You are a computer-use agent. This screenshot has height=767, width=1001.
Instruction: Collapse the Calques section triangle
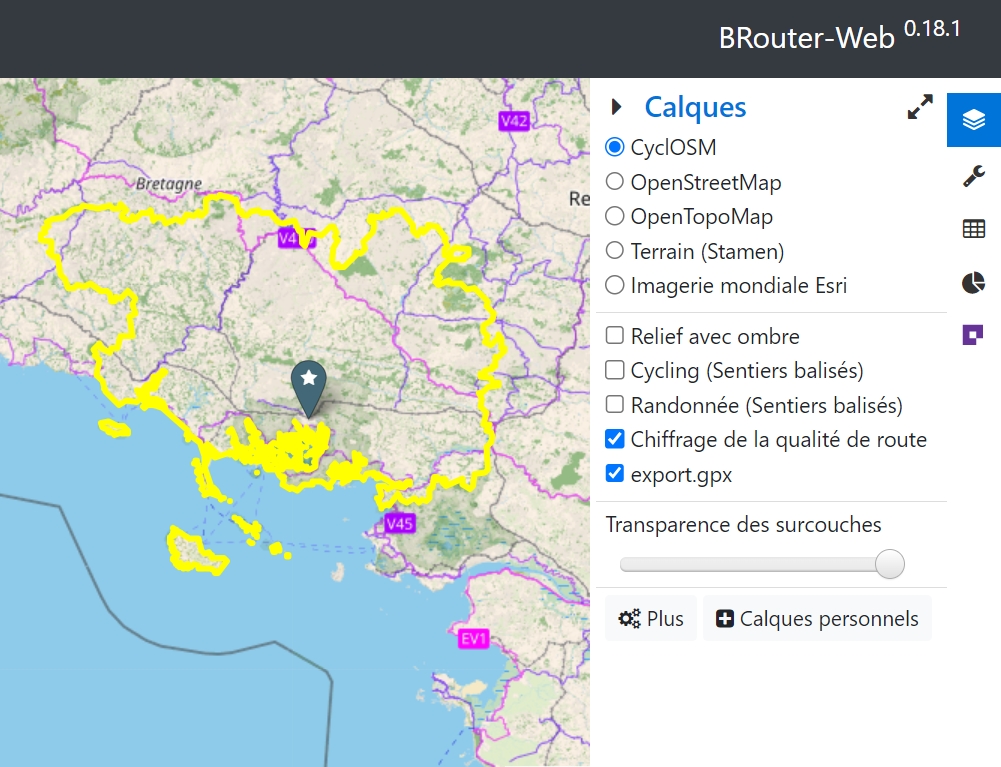point(617,107)
